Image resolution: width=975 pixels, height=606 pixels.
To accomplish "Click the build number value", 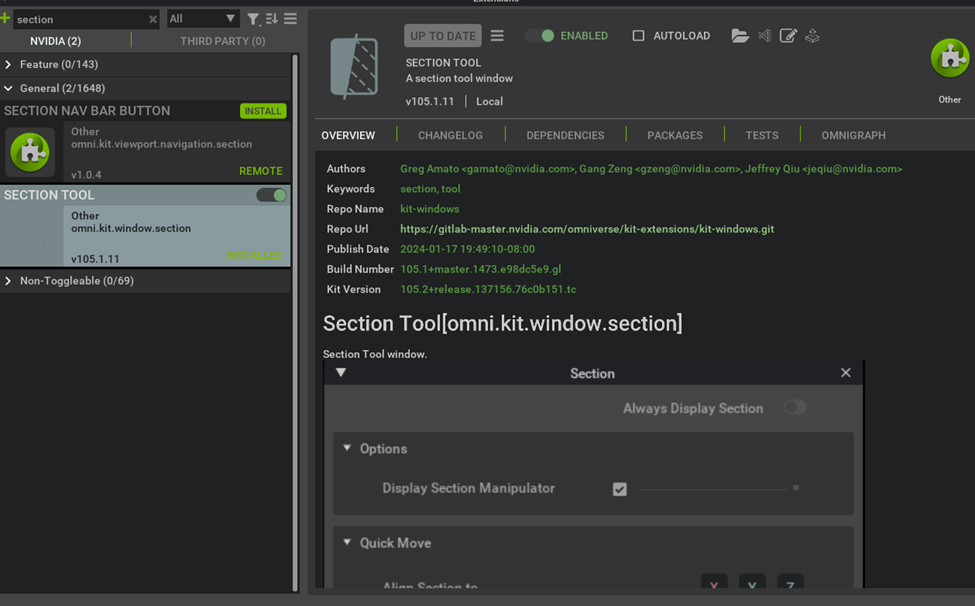I will (481, 269).
